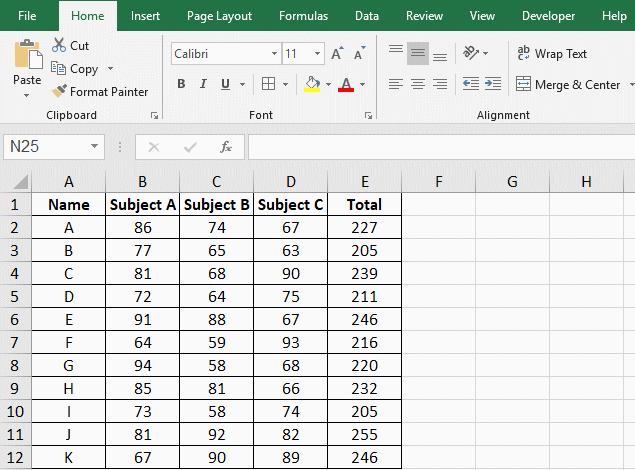
Task: Click the Paste clipboard icon
Action: [28, 54]
